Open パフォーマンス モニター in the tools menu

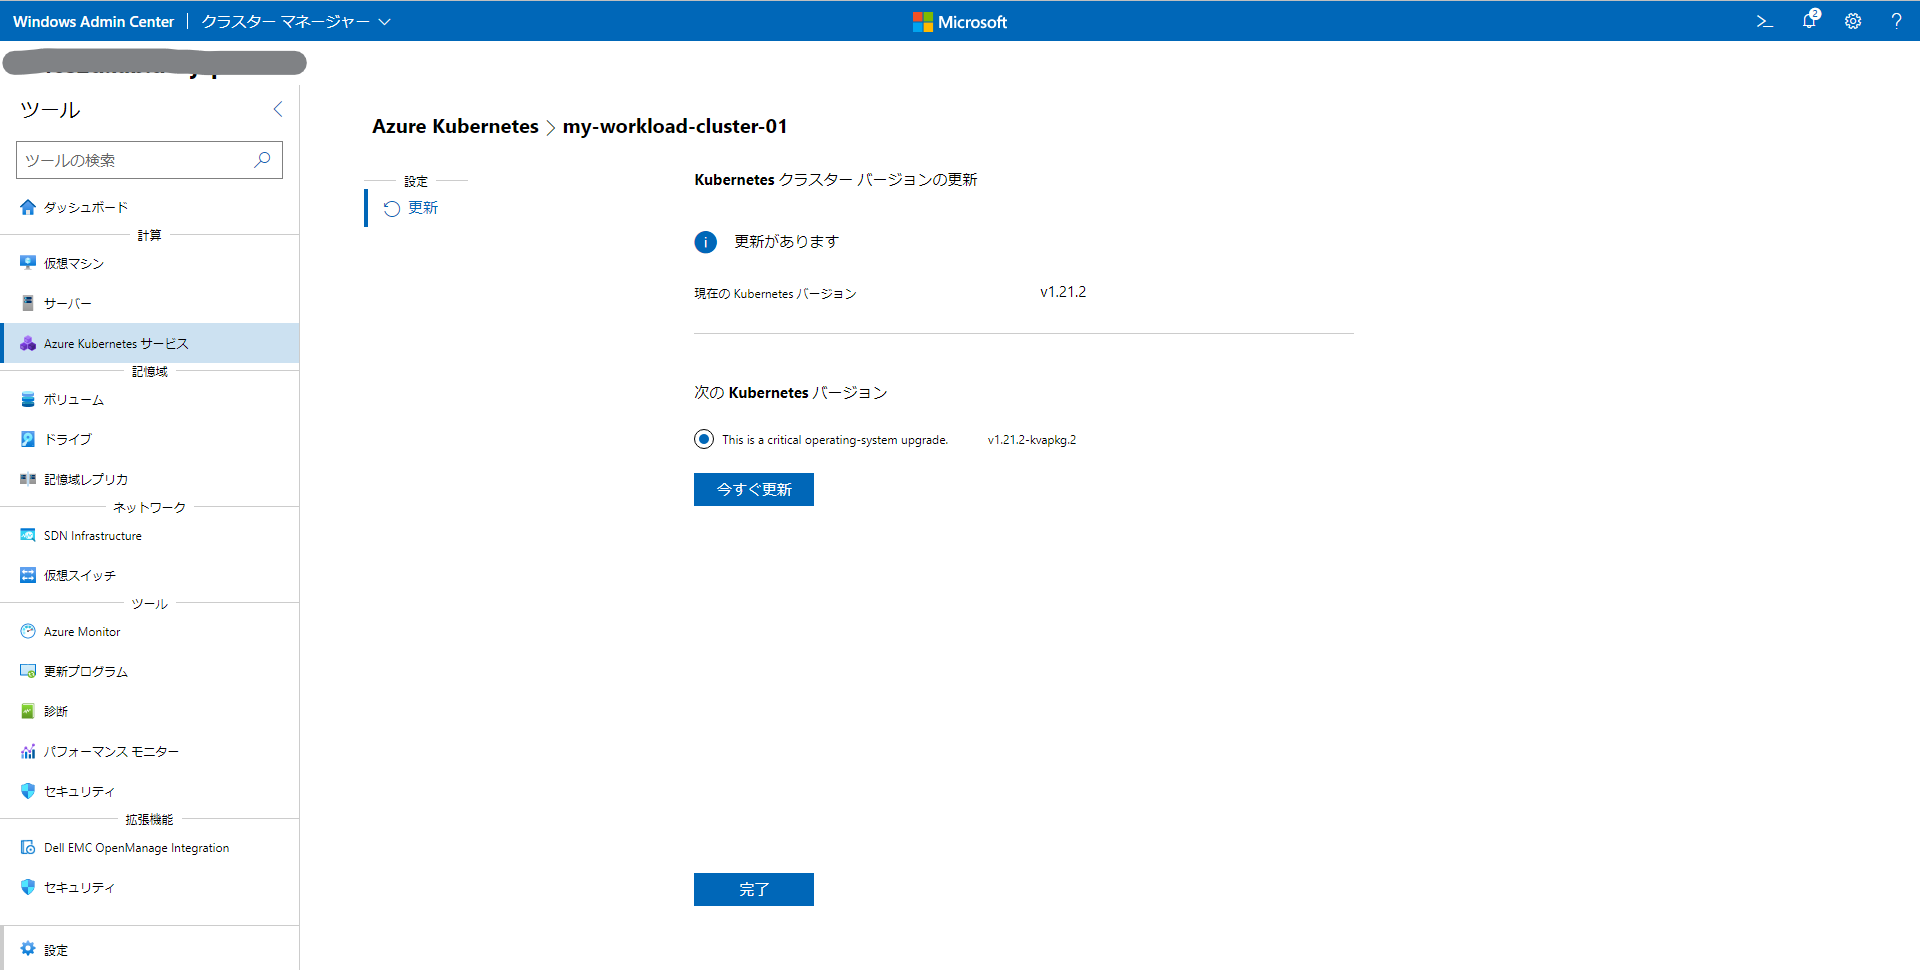tap(150, 751)
